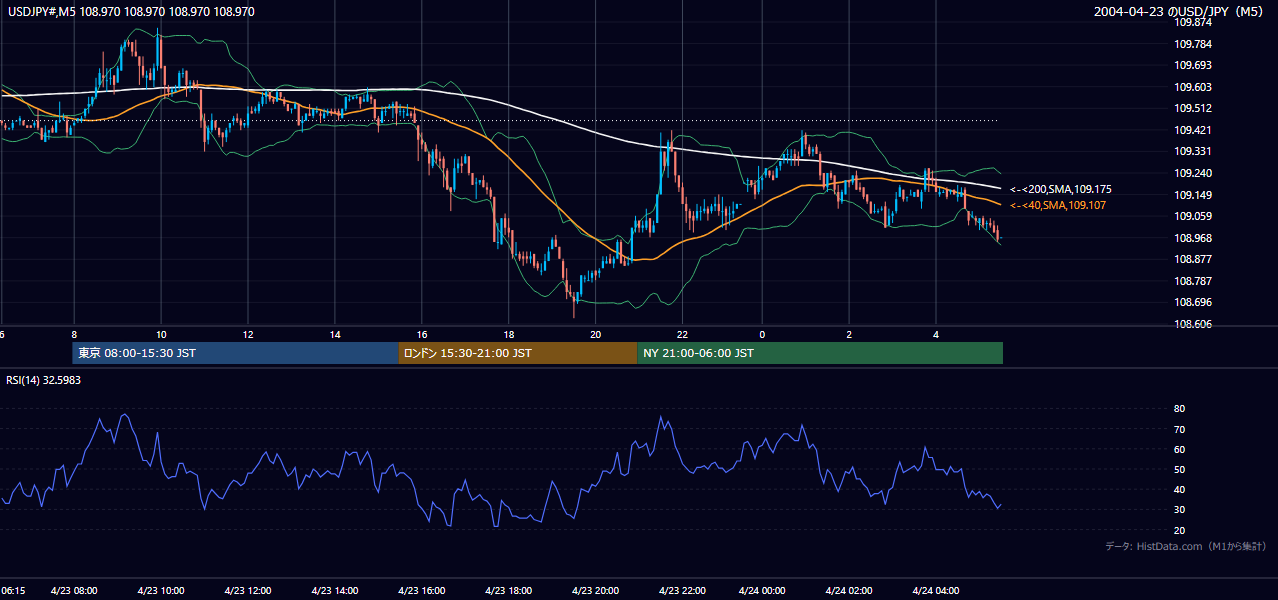1278x600 pixels.
Task: Click the 4/23 18:00 time axis label
Action: (509, 591)
